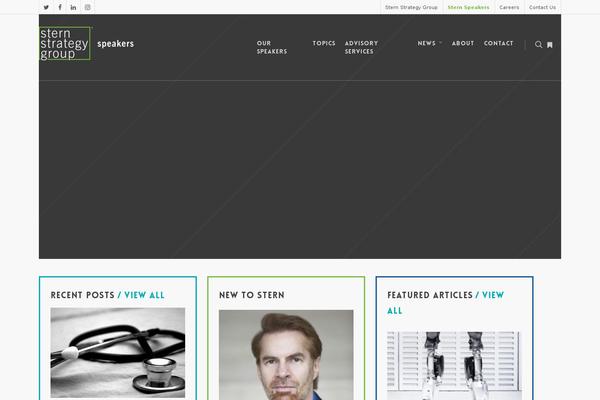Click the 'speakers' text beside logo

pos(116,44)
